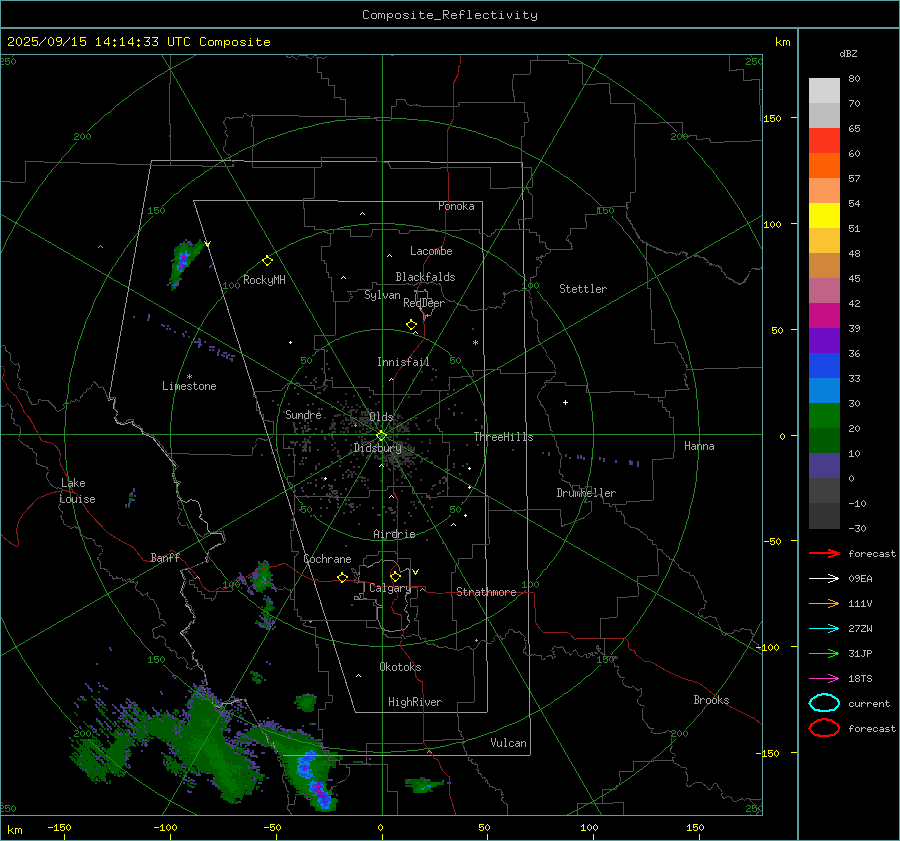
Task: Click the Cochrane city label
Action: click(327, 559)
